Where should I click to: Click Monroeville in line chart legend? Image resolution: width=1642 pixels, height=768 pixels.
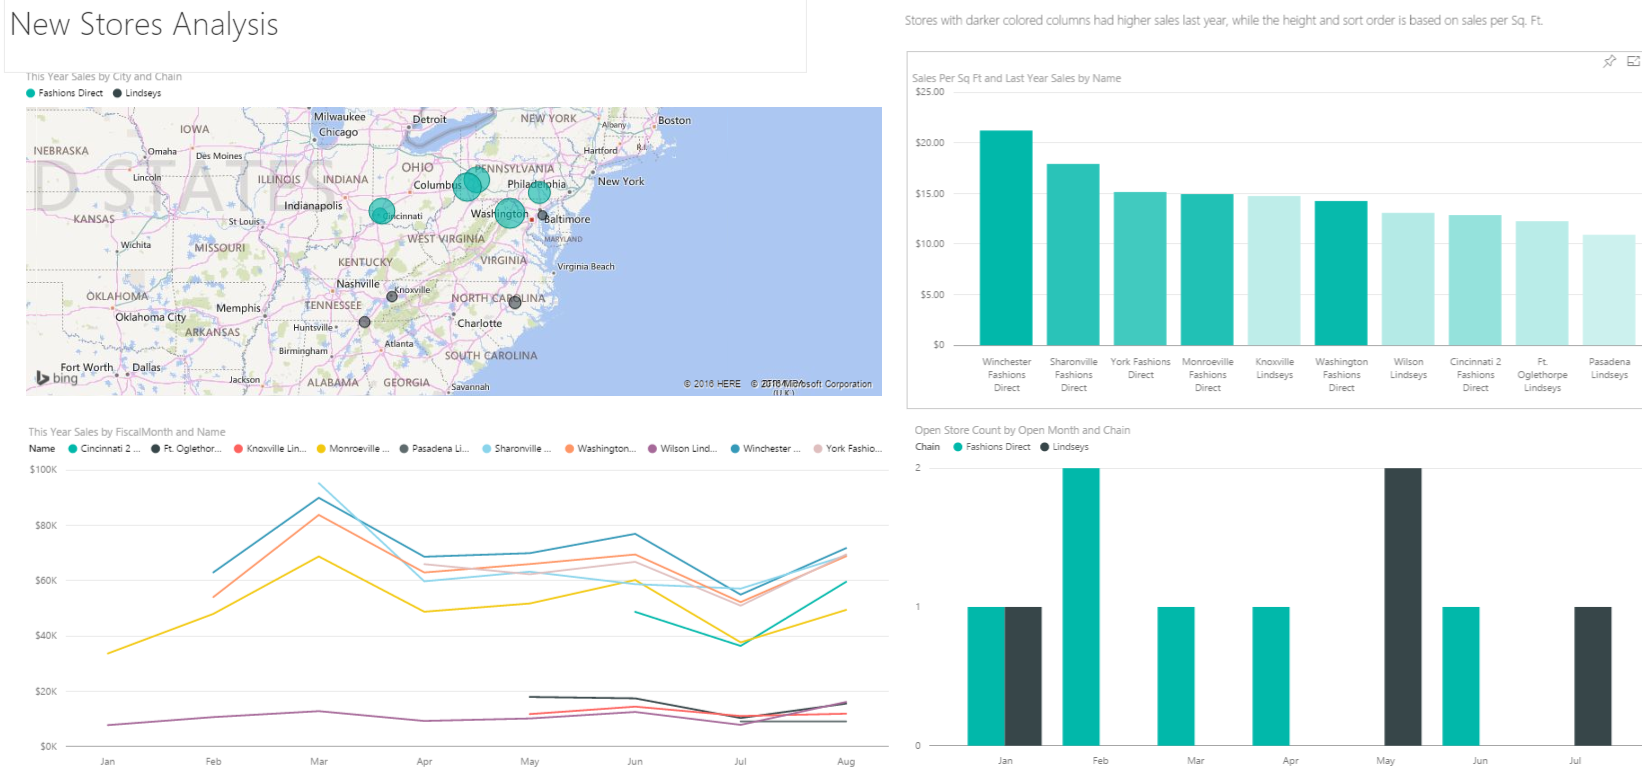(x=353, y=449)
